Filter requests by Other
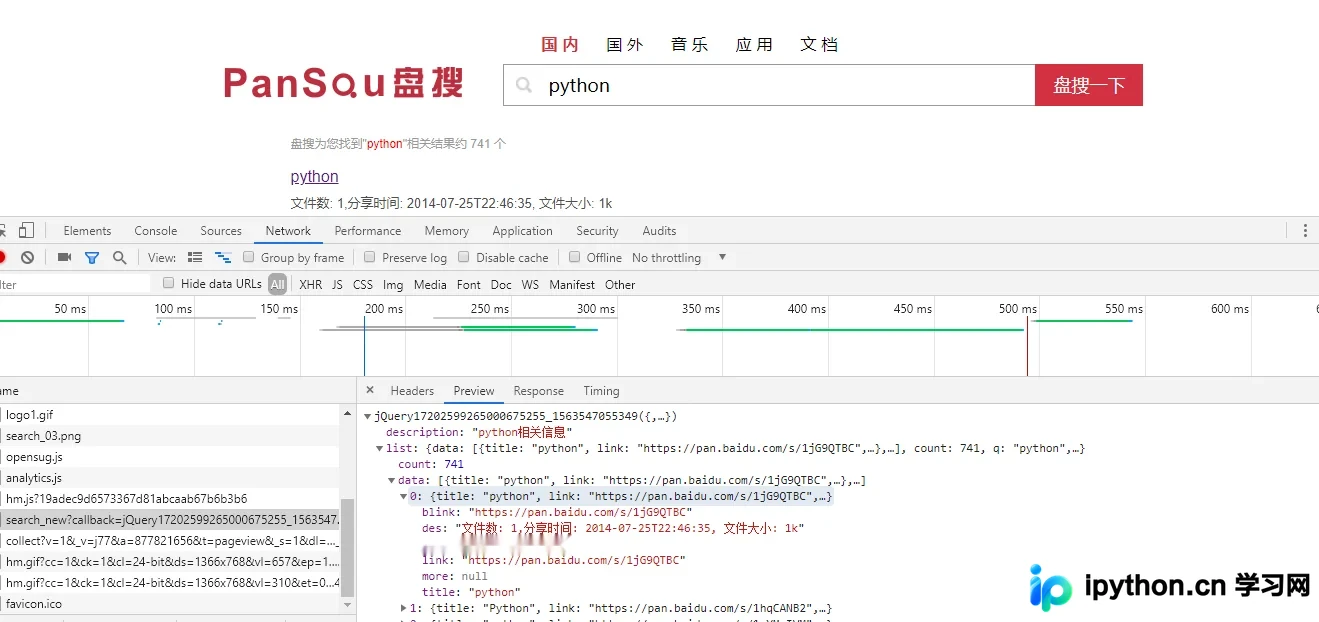1319x622 pixels. pos(620,284)
